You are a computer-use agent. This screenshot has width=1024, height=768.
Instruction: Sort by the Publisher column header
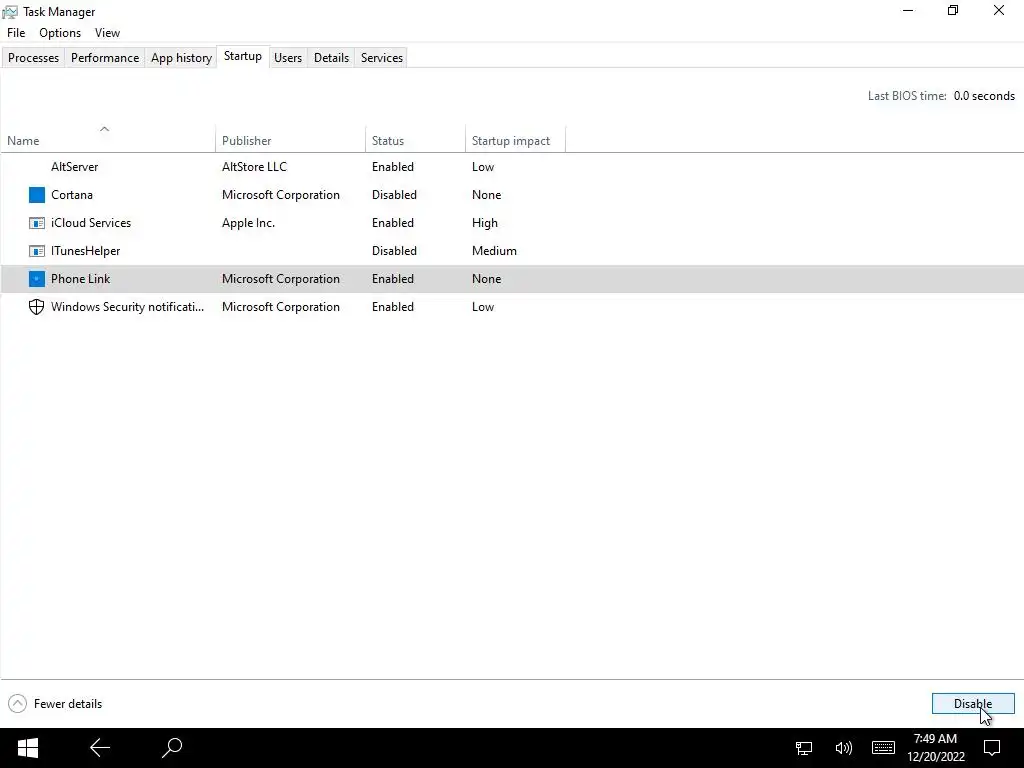[x=290, y=140]
